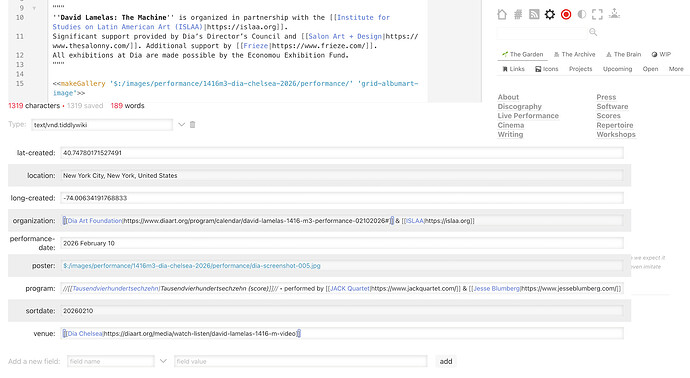
Task: Collapse code fold arrow at line 9
Action: pyautogui.click(x=34, y=8)
